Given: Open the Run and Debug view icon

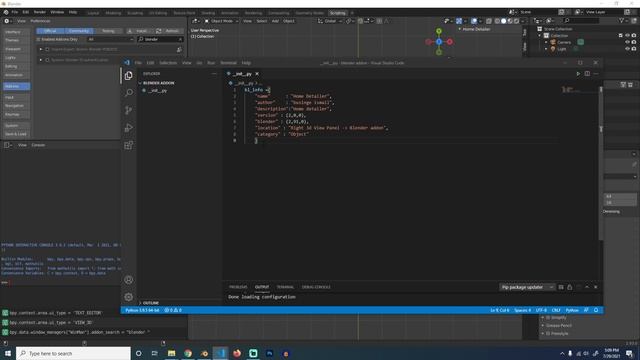Looking at the screenshot, I should [x=129, y=128].
